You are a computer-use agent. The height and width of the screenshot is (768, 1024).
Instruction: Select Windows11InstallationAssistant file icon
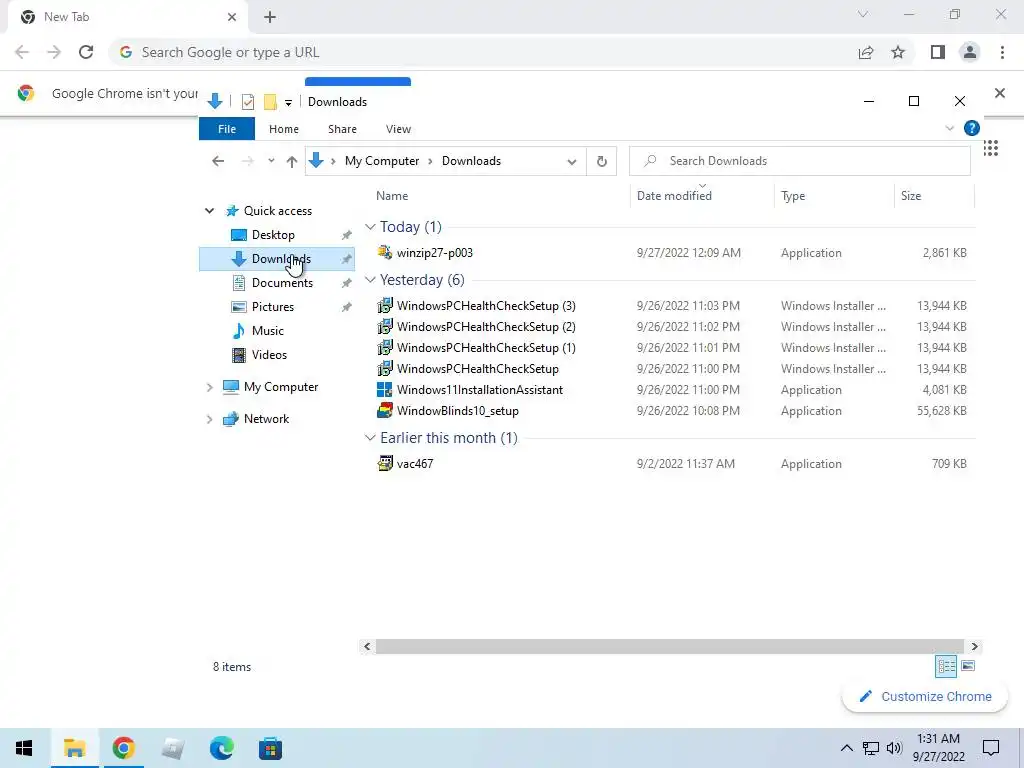coord(385,390)
